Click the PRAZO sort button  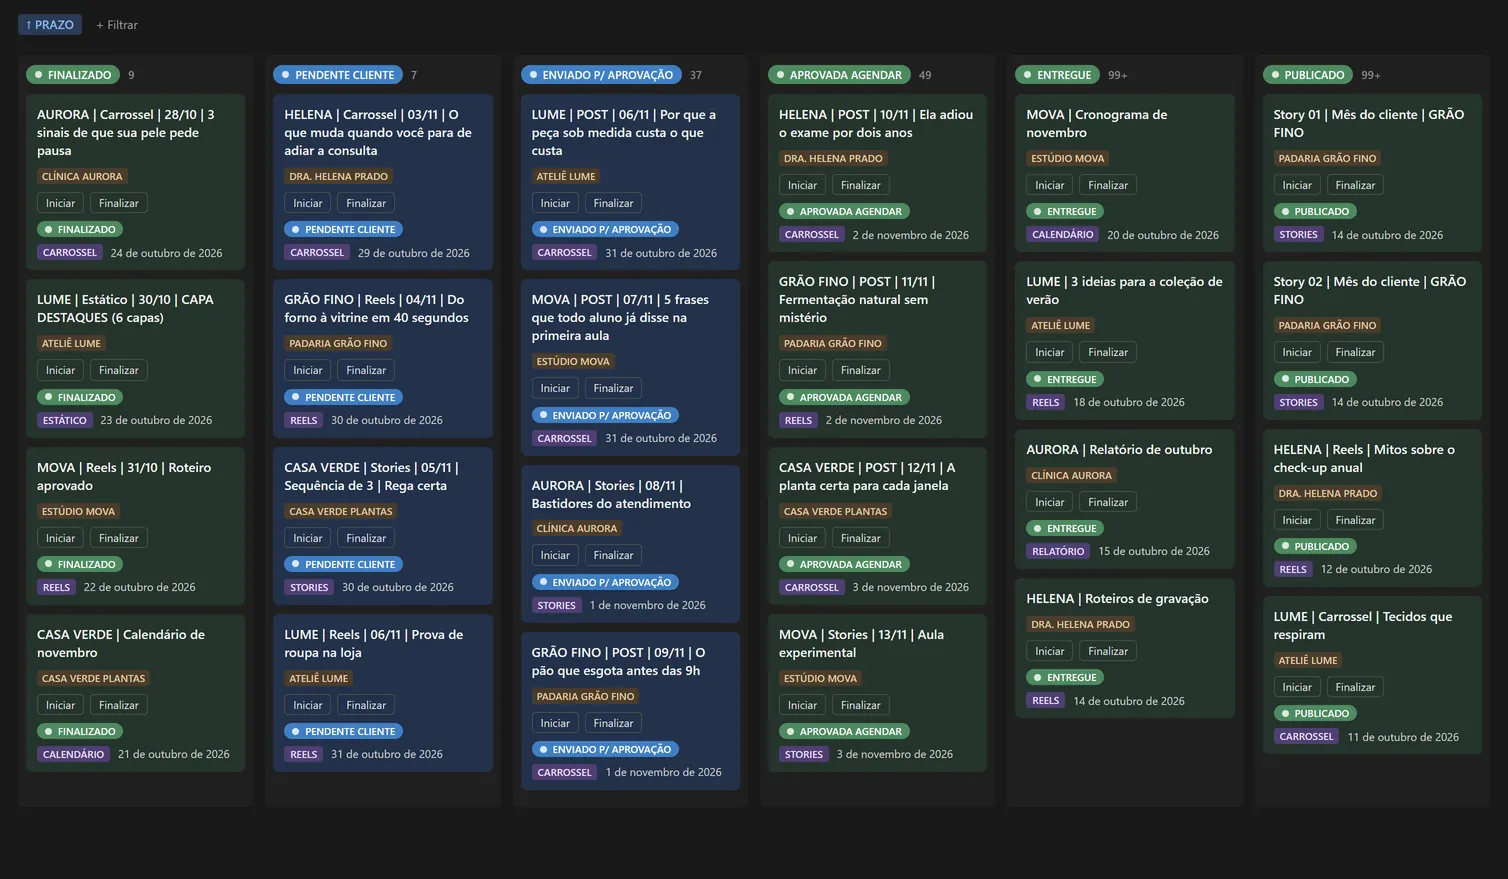tap(50, 25)
